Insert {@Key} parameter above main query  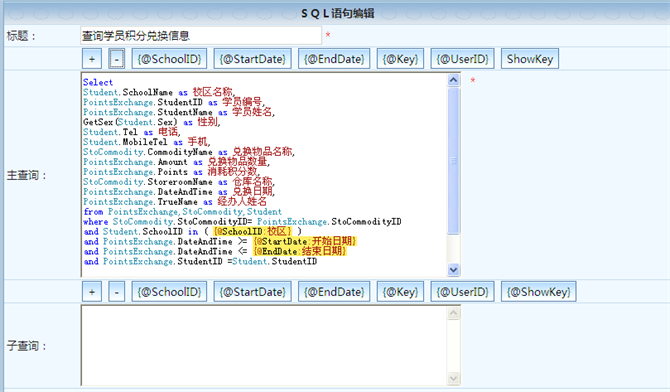tap(400, 59)
